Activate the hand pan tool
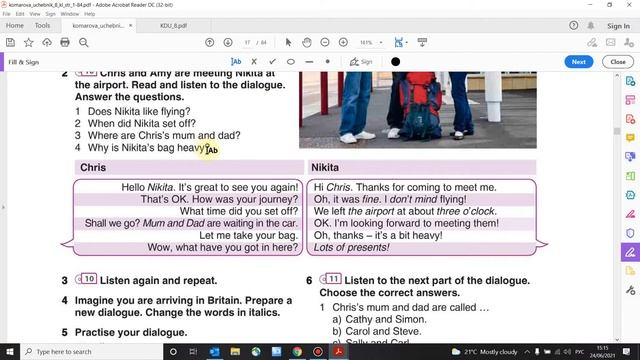640x360 pixels. [307, 42]
